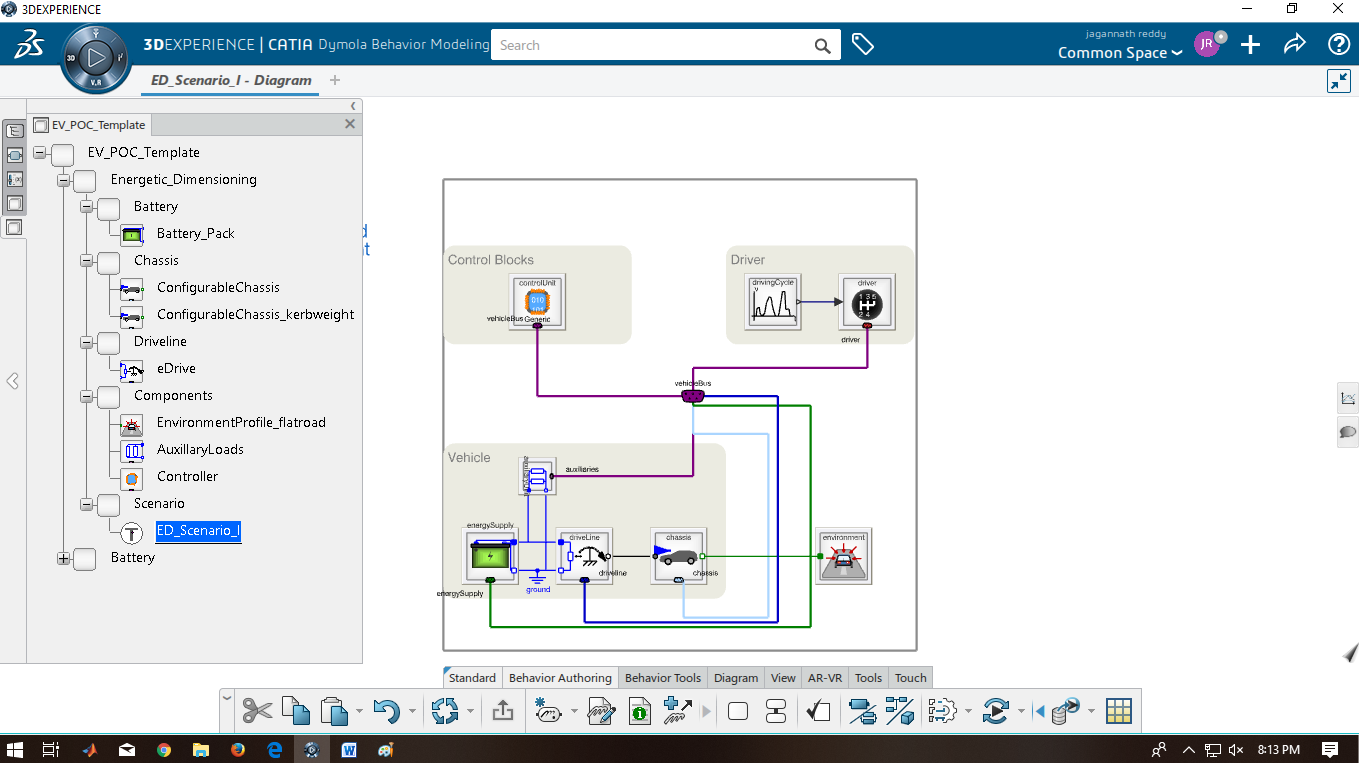Collapse the EV_POC_Template root node
Image resolution: width=1359 pixels, height=763 pixels.
pyautogui.click(x=40, y=153)
